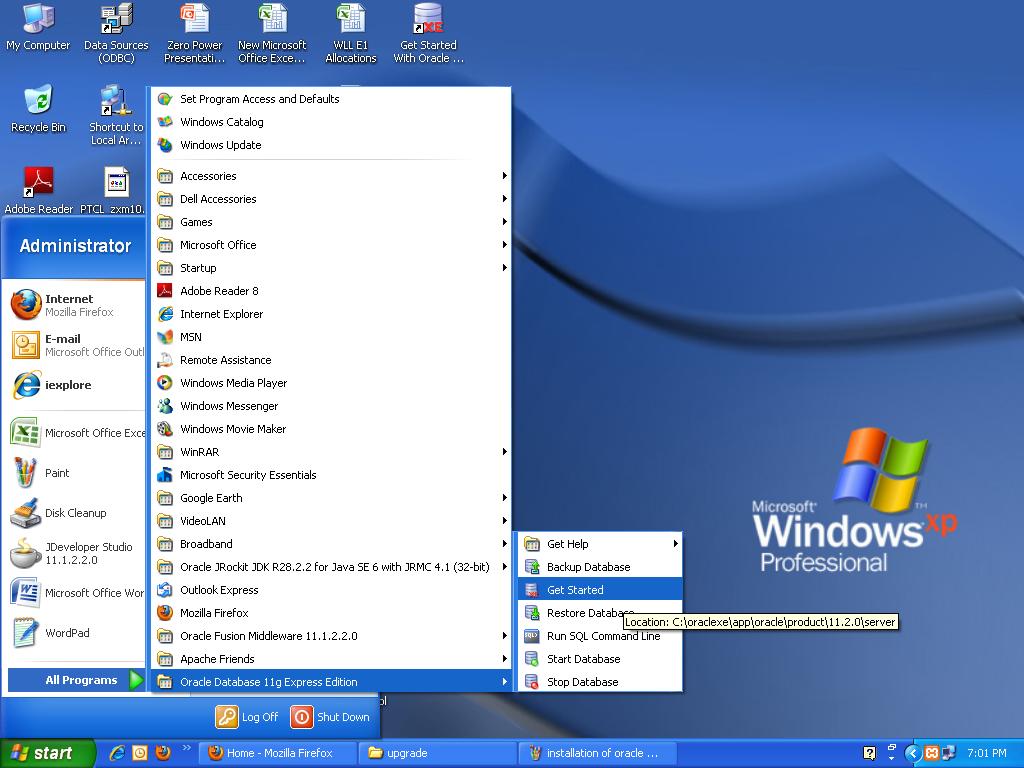Click network connection tray icon
Screen dimensions: 1024x768
[949, 753]
